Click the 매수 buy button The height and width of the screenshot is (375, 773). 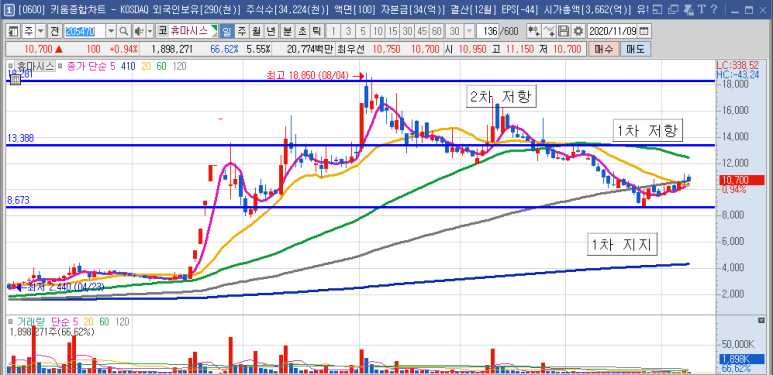[x=604, y=50]
